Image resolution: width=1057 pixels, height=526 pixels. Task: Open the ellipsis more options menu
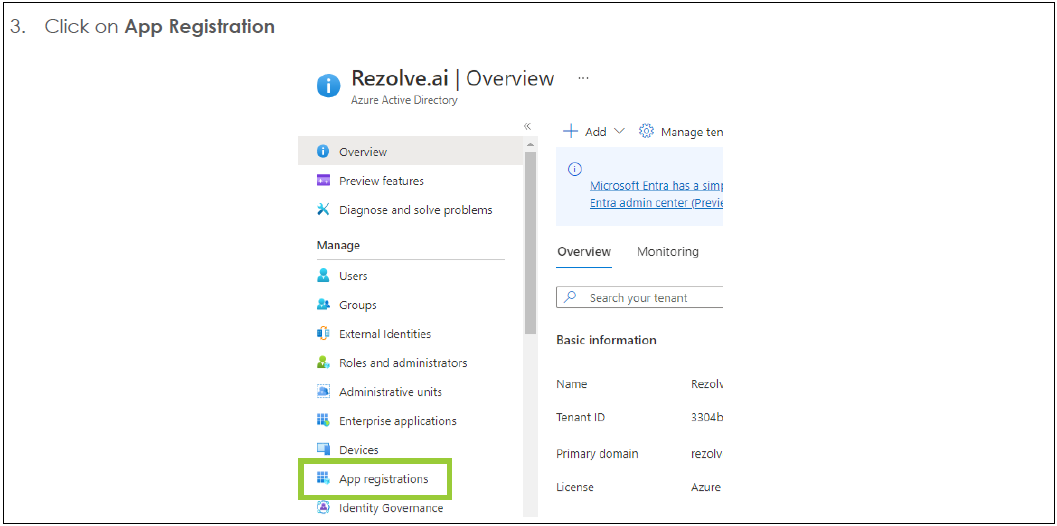coord(584,78)
